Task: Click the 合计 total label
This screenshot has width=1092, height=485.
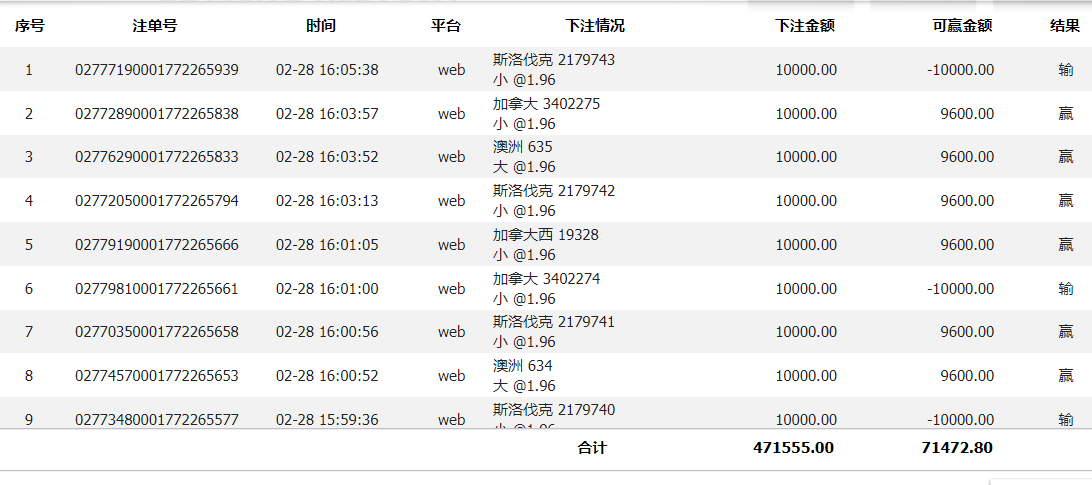Action: pos(592,448)
